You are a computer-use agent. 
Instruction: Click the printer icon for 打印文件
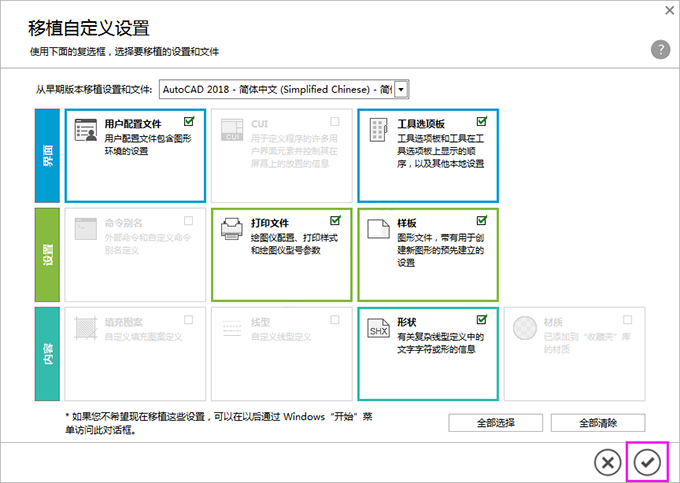(232, 228)
